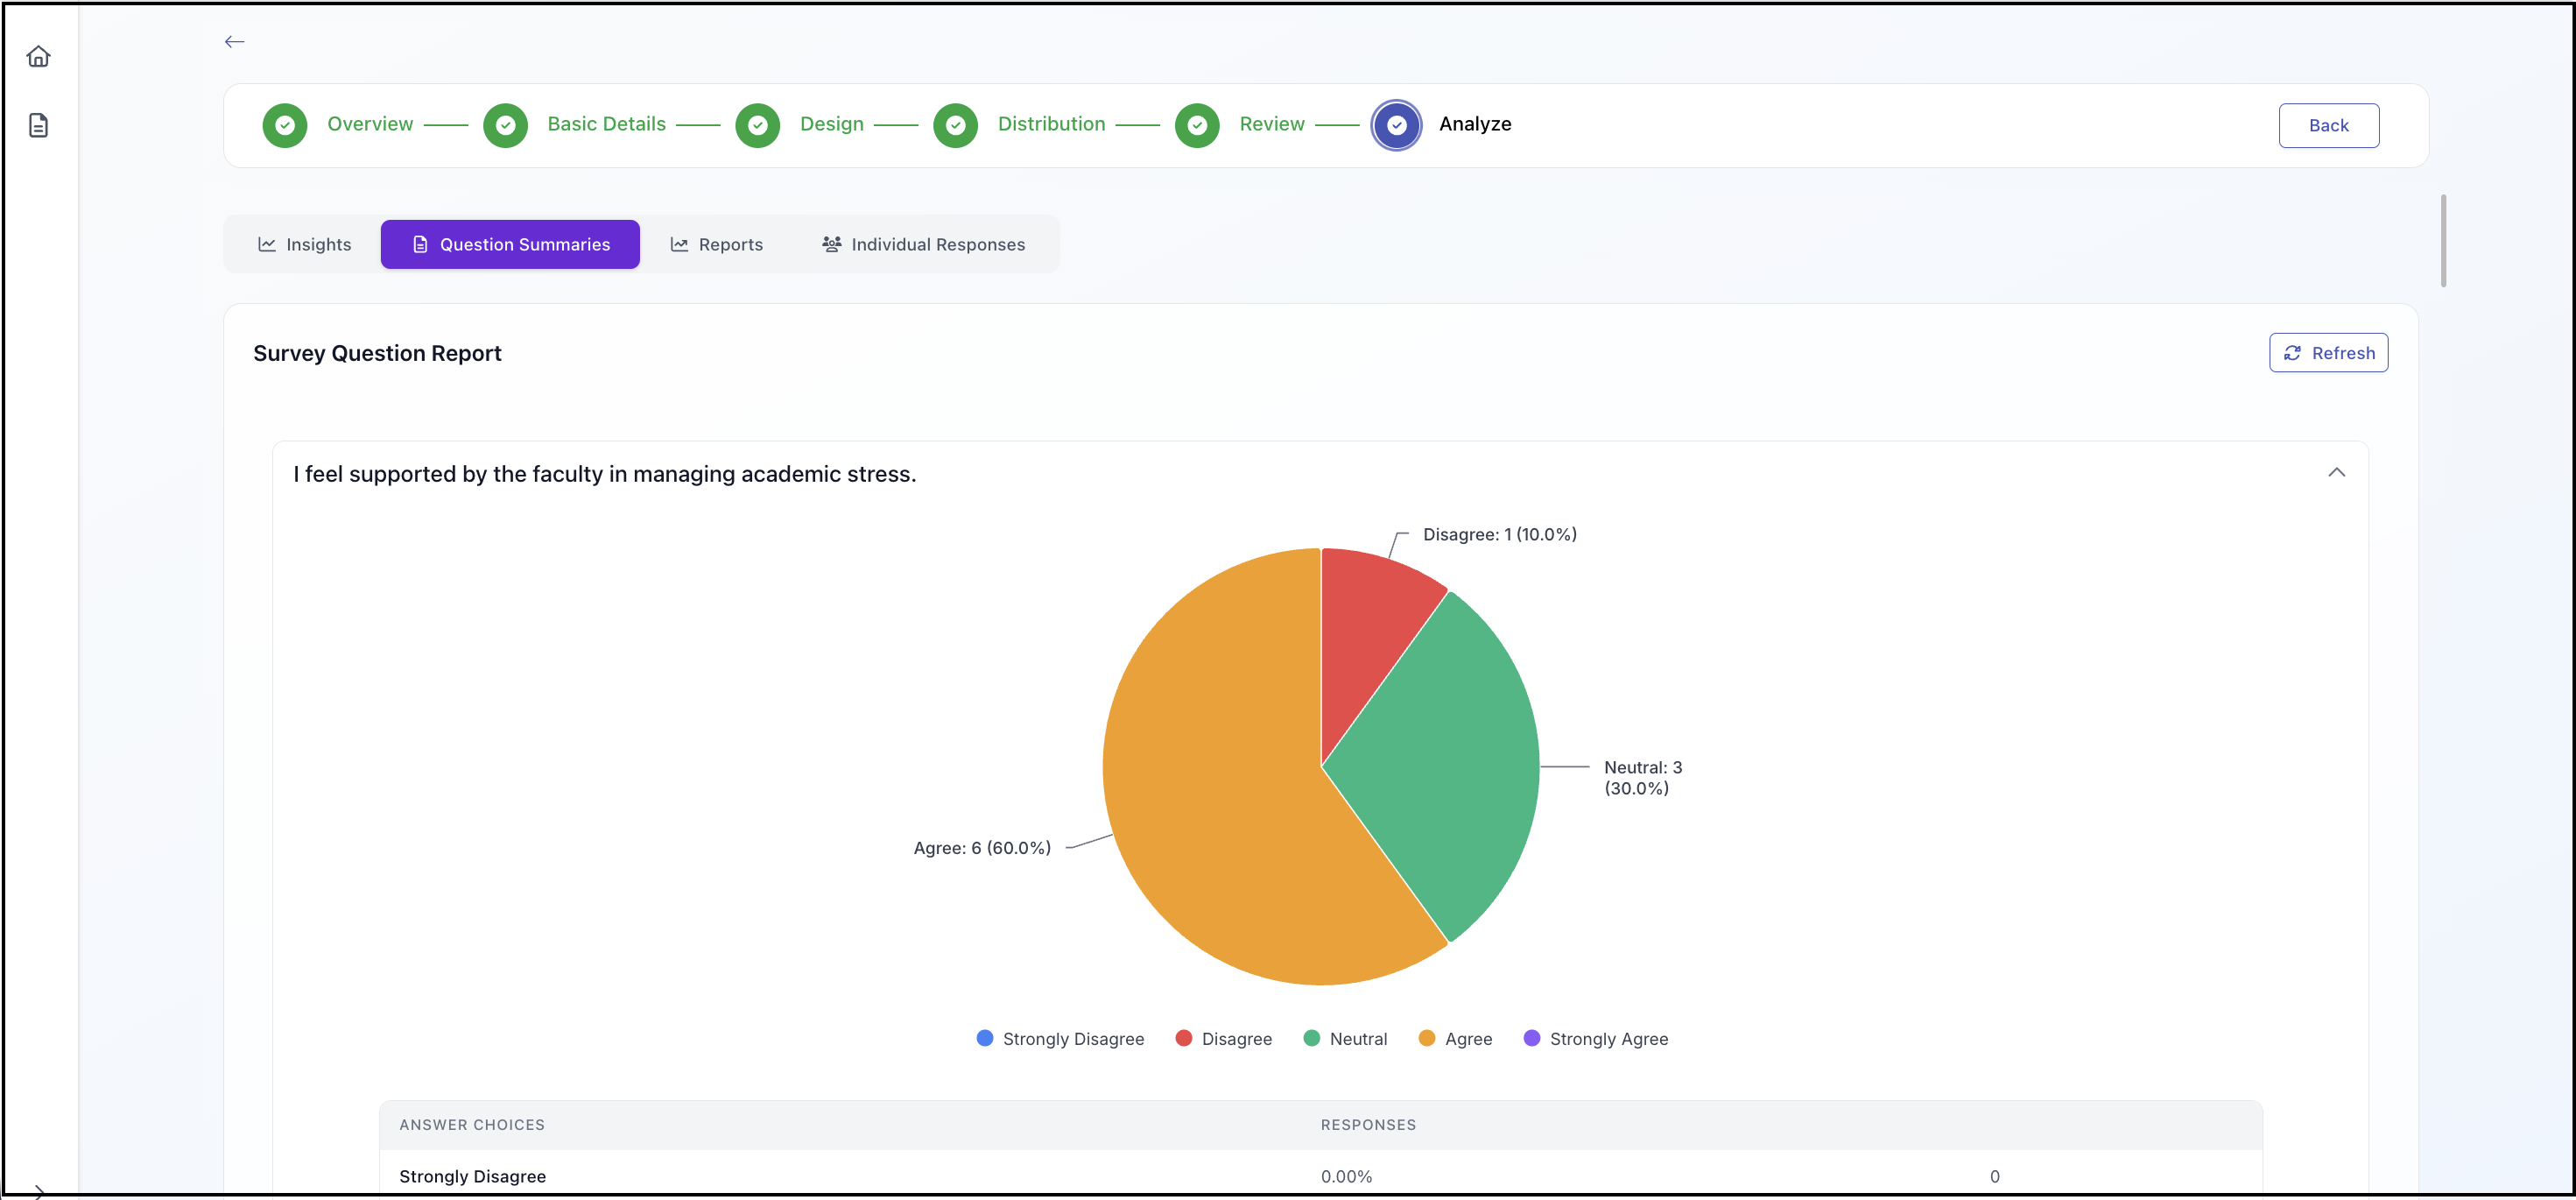Toggle Strongly Disagree legend item
Viewport: 2576px width, 1200px height.
pos(1060,1039)
